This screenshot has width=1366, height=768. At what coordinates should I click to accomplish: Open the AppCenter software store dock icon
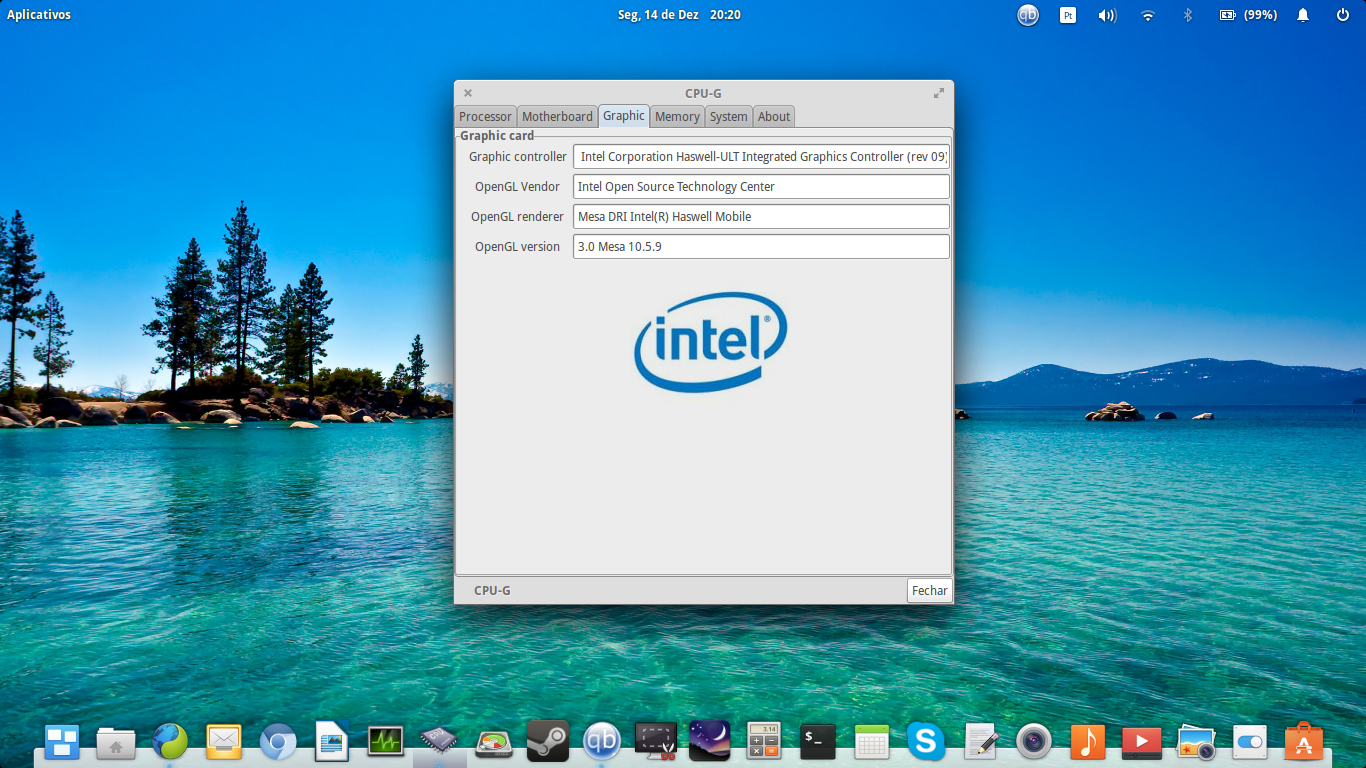pos(1304,741)
